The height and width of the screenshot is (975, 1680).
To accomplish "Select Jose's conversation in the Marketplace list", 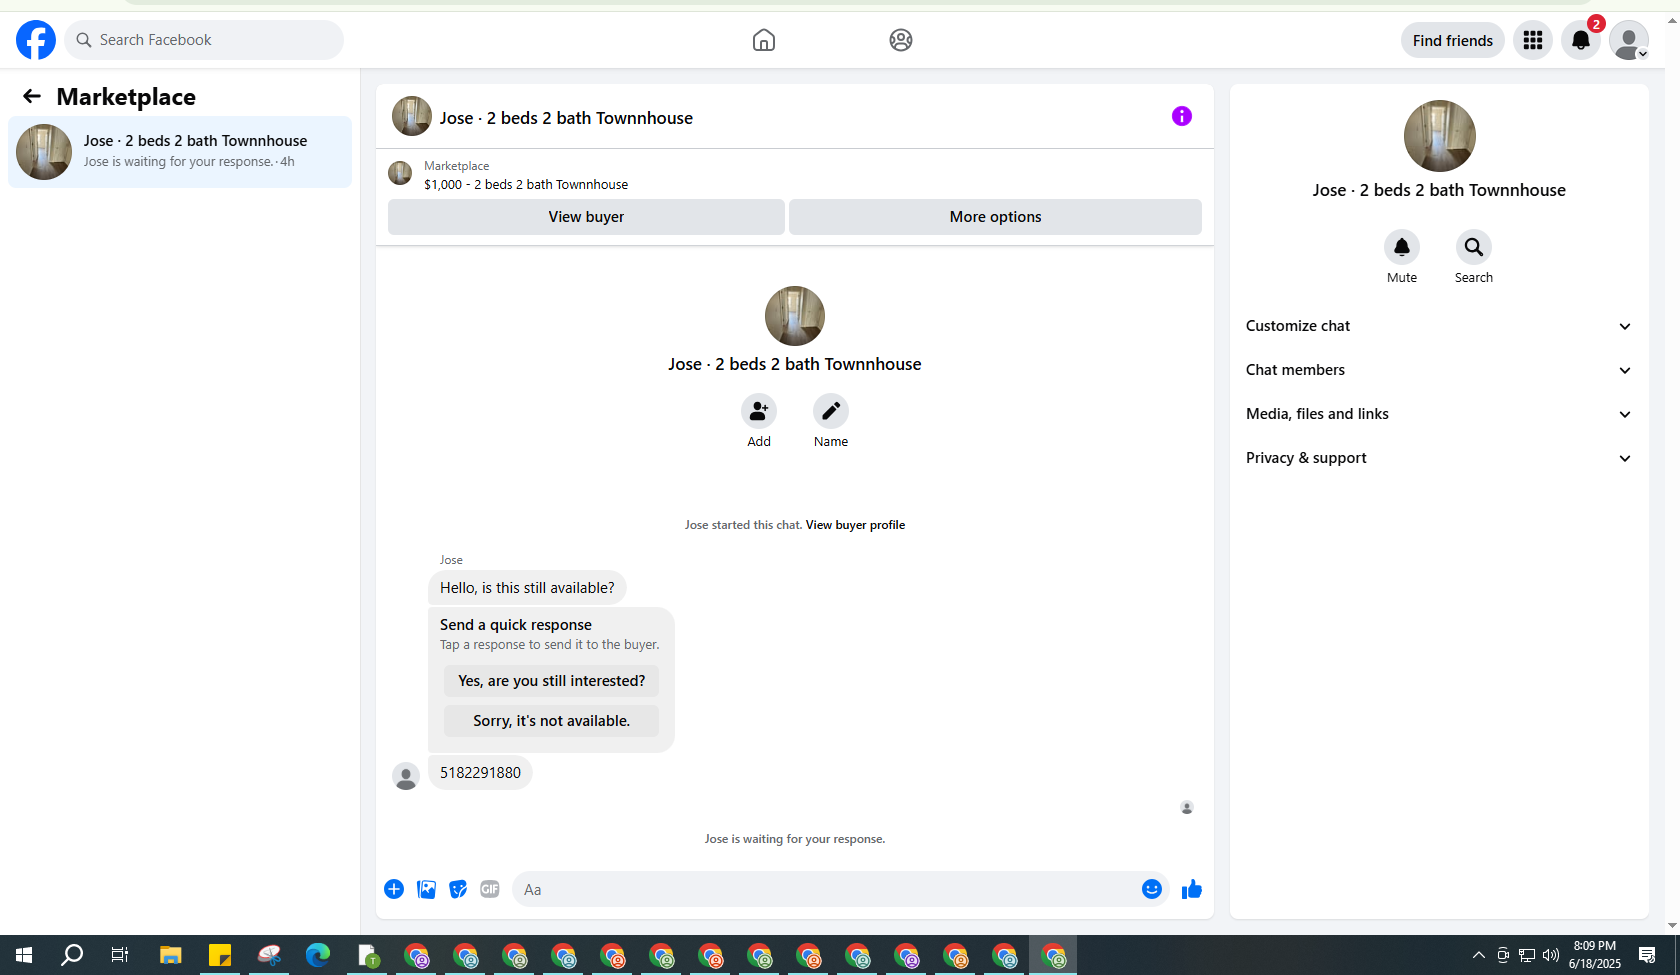I will click(180, 152).
